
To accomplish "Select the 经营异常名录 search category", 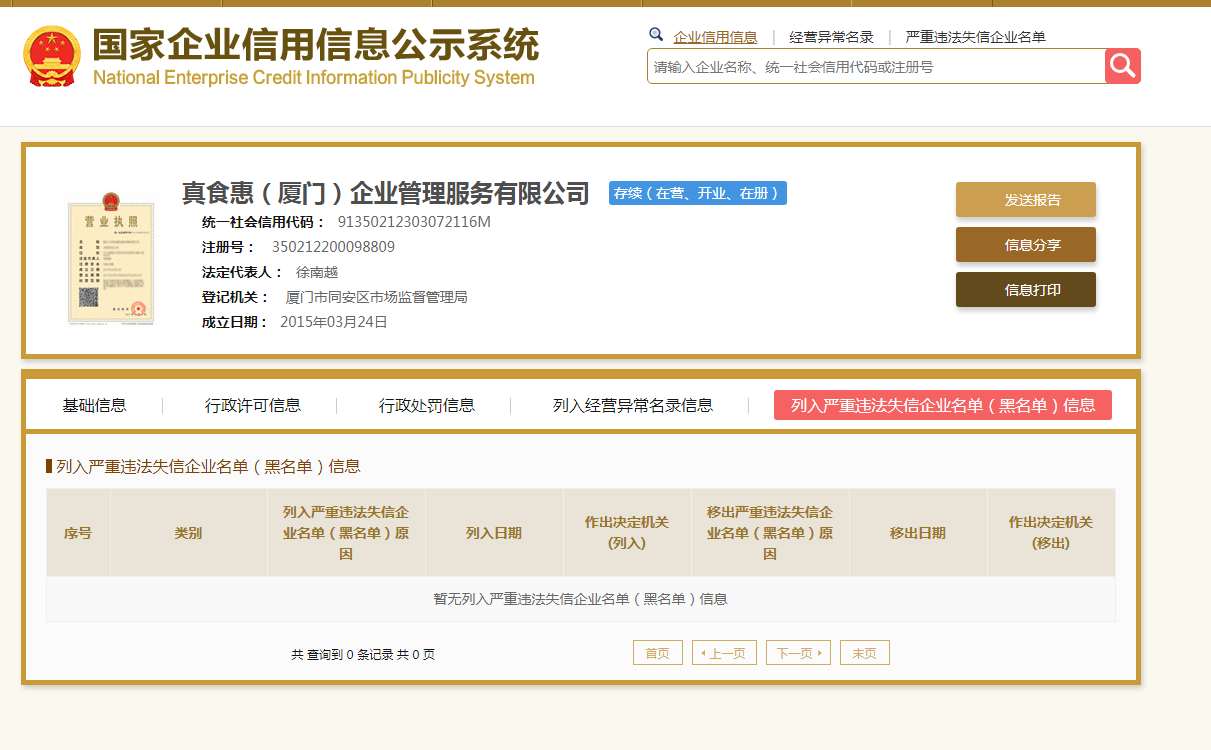I will click(x=831, y=37).
